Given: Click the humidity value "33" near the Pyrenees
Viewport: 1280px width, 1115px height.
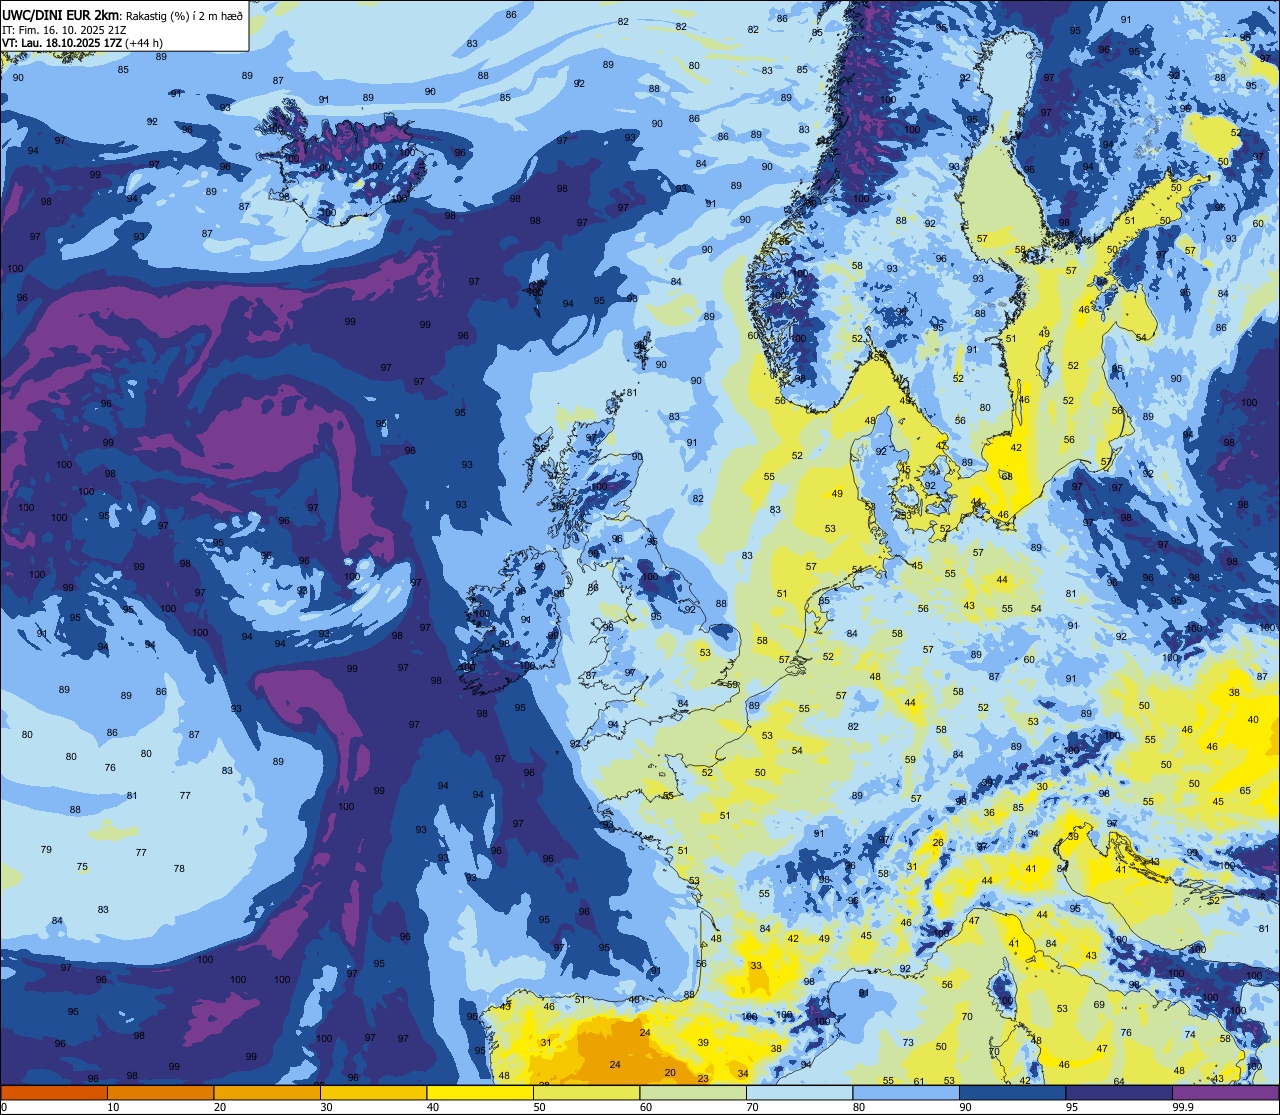Looking at the screenshot, I should pyautogui.click(x=756, y=965).
